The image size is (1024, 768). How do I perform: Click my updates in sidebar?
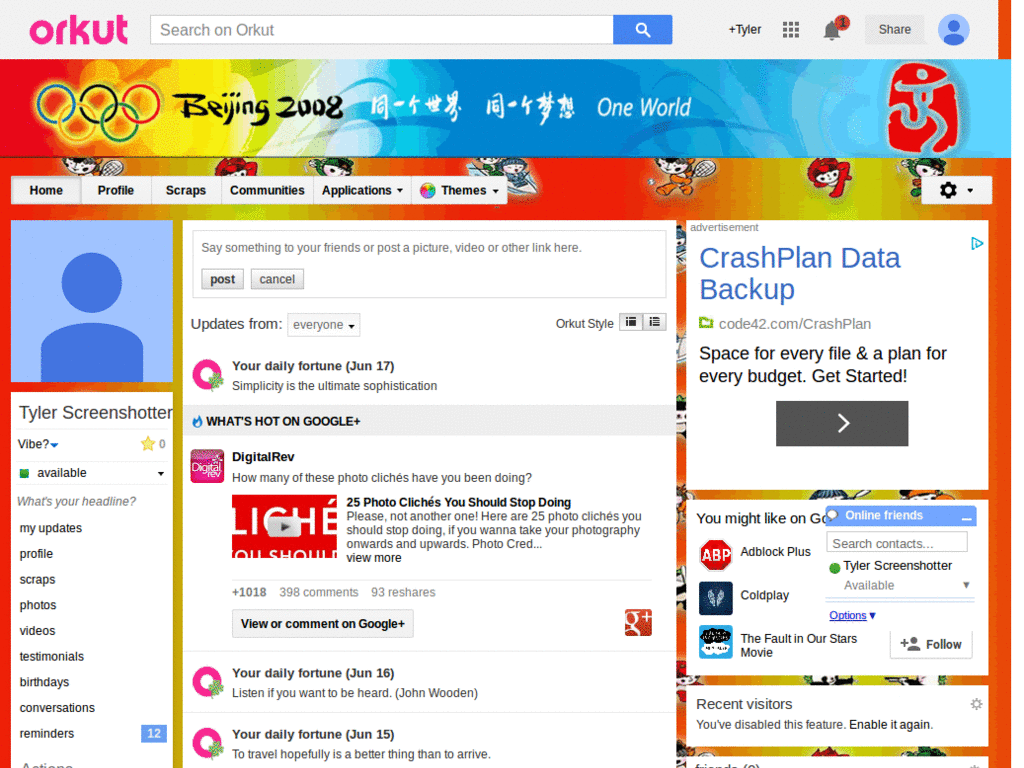click(50, 528)
